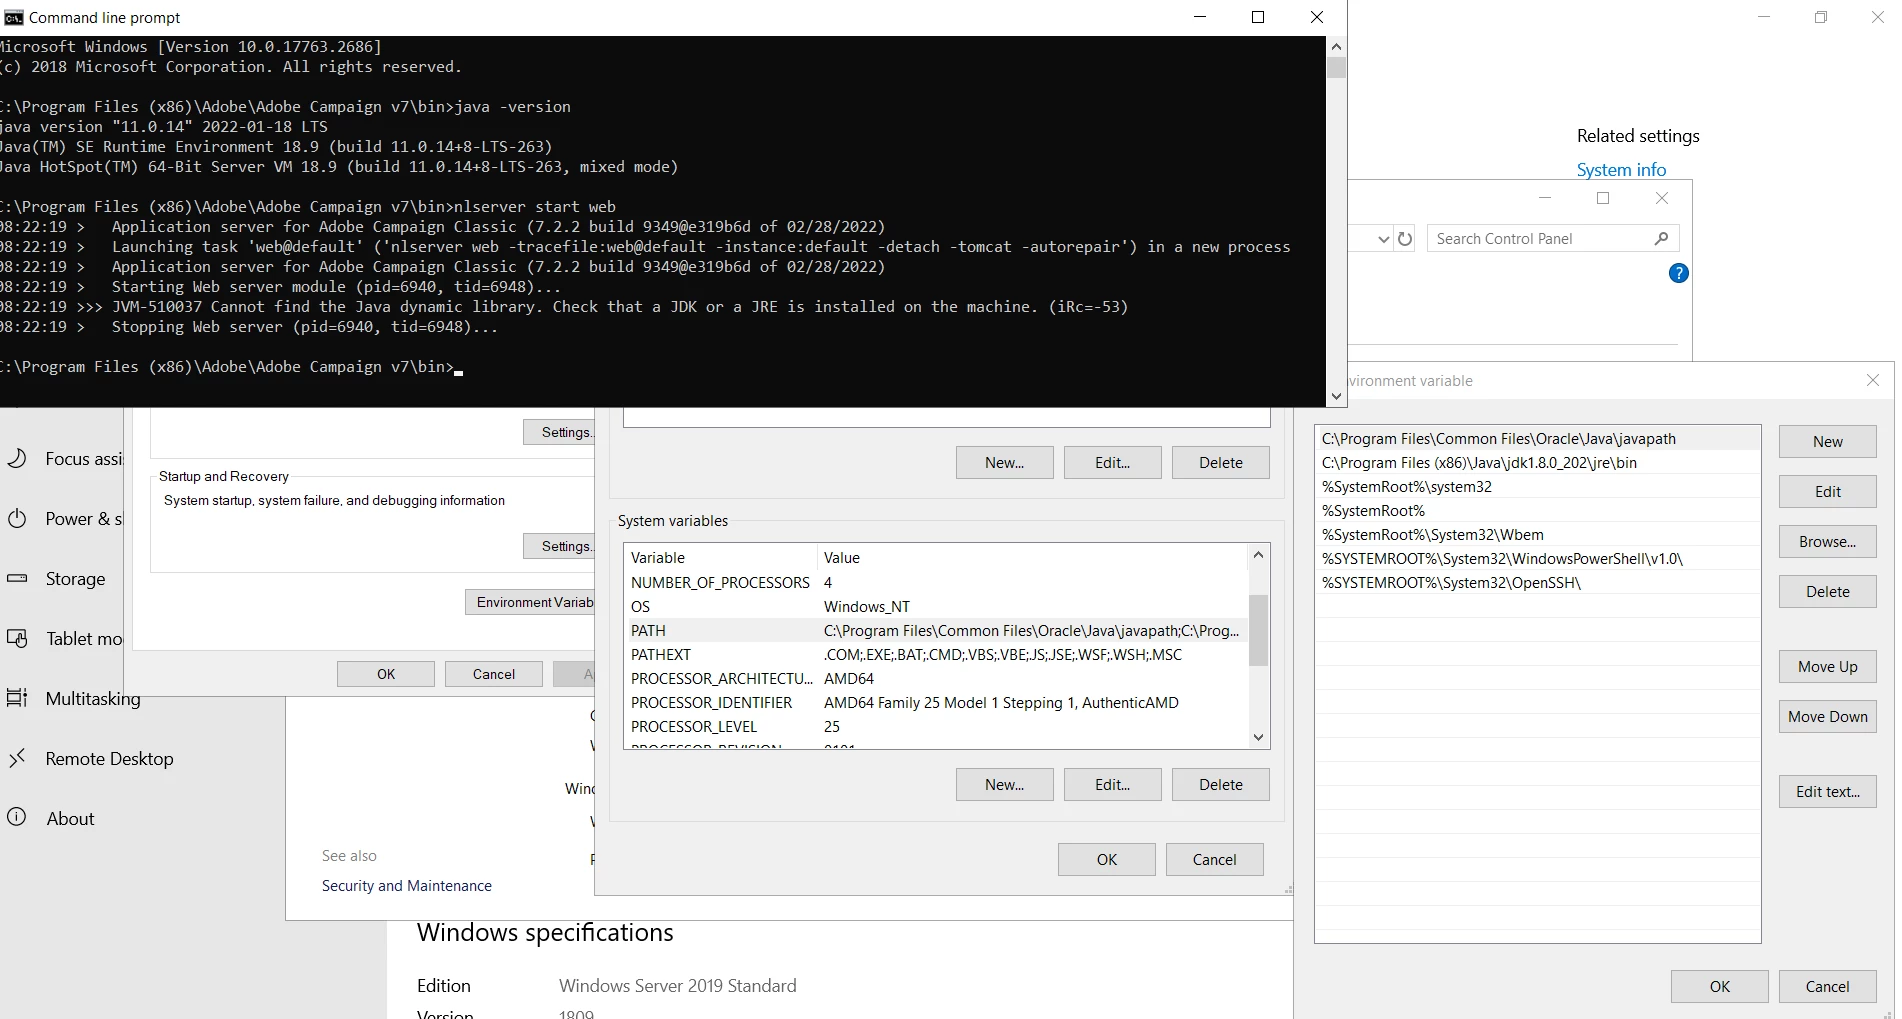Click the Value column header
This screenshot has width=1902, height=1019.
[1032, 557]
